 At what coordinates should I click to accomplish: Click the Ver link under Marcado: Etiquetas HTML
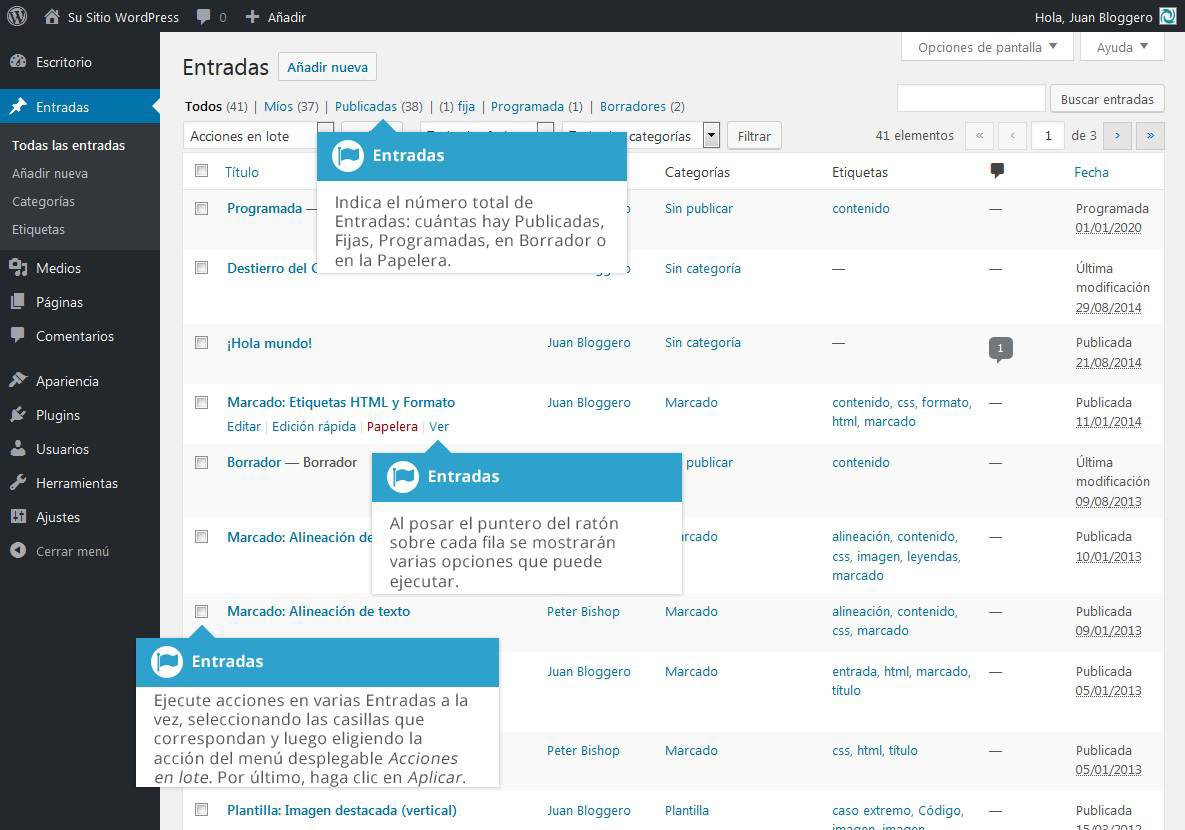(439, 426)
